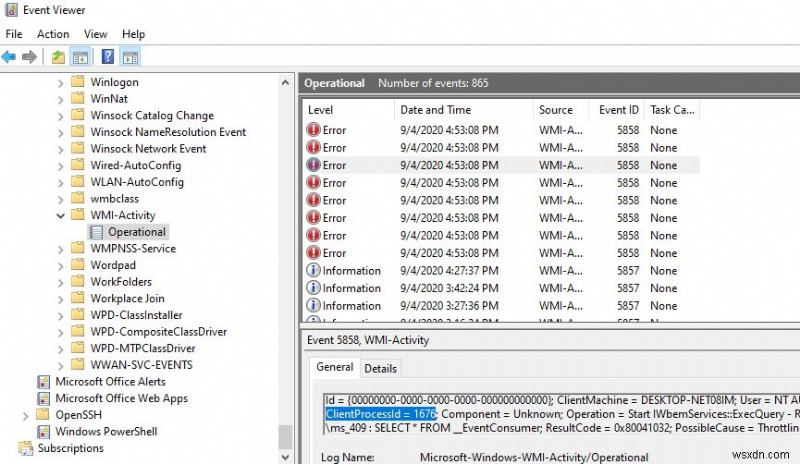Click the 'Event 5858, WMI-Activity' heading

(368, 340)
